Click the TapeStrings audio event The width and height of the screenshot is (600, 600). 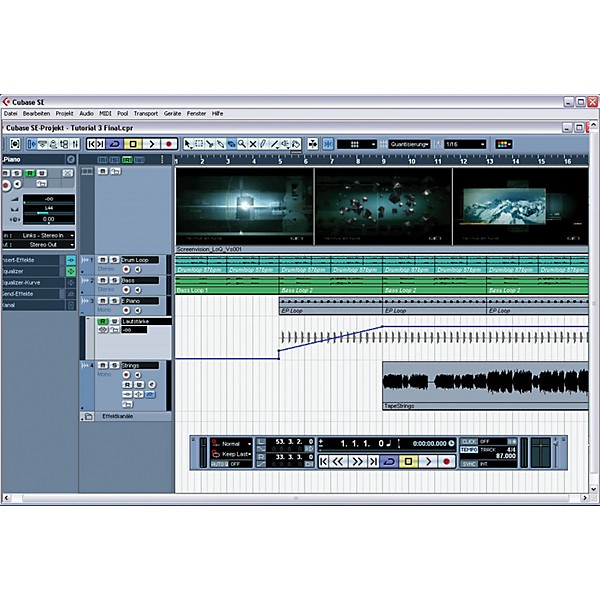click(485, 386)
